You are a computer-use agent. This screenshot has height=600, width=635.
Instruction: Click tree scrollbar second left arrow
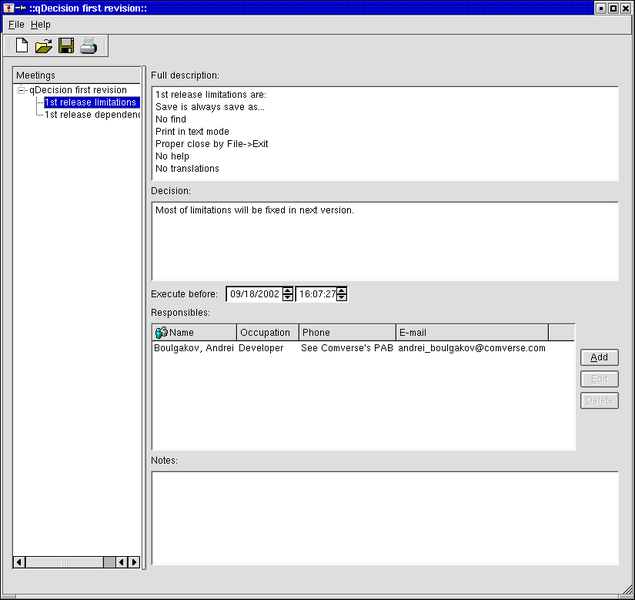[x=121, y=562]
